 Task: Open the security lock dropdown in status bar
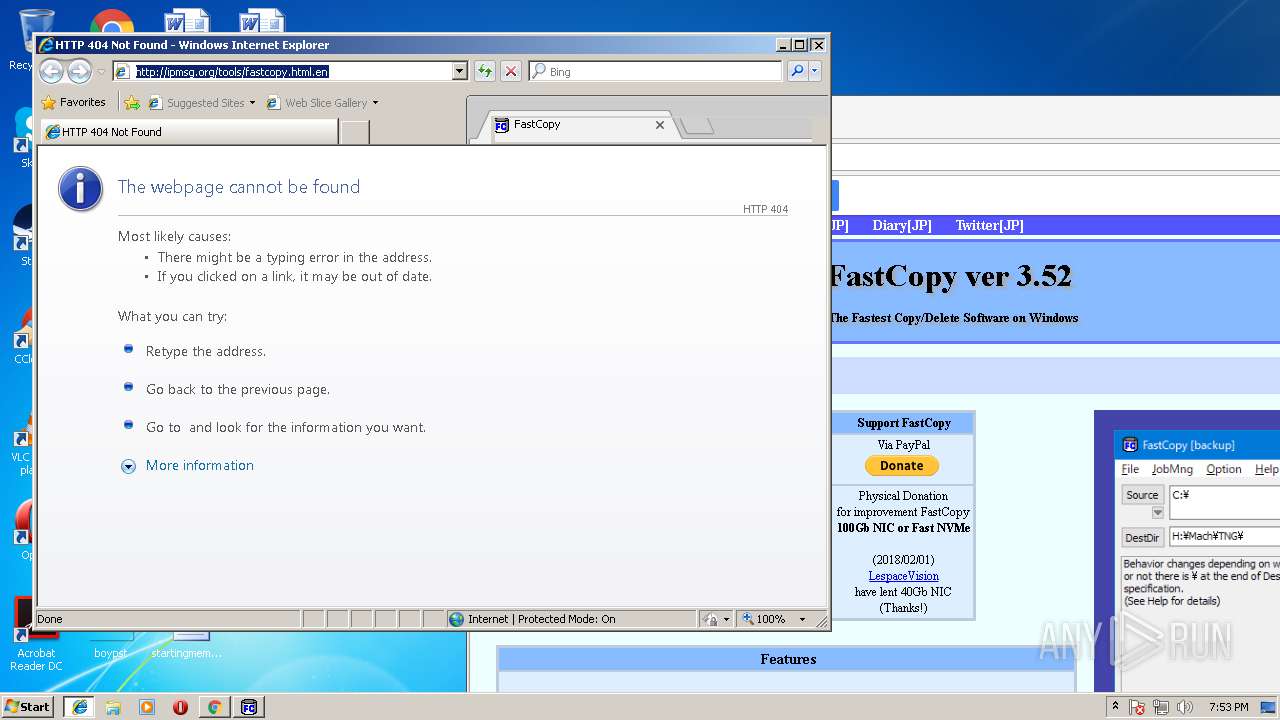tap(716, 619)
